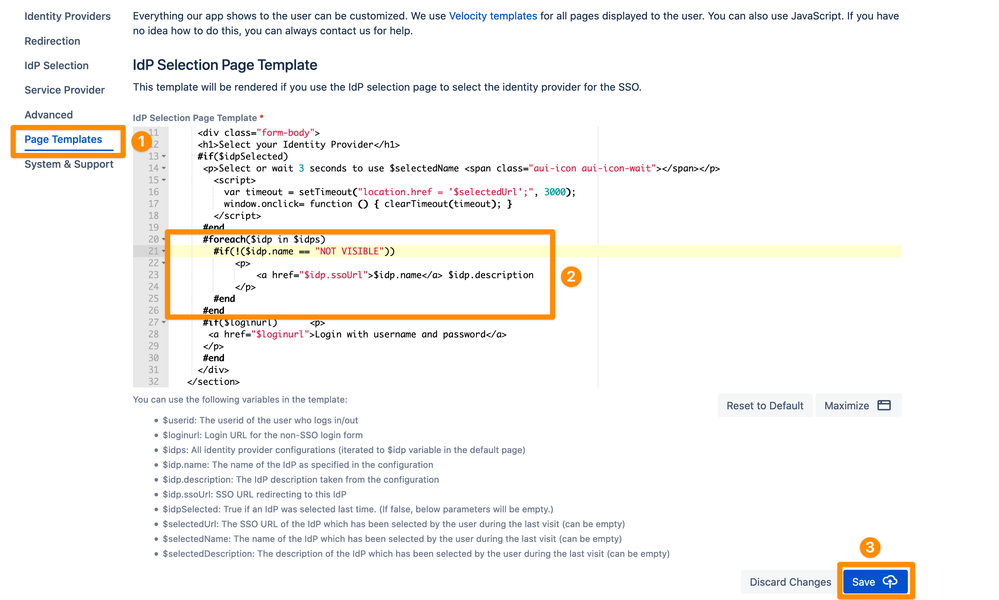This screenshot has height=600, width=999.
Task: Click the highlighted "NOT VISIBLE" condition line
Action: pyautogui.click(x=305, y=252)
